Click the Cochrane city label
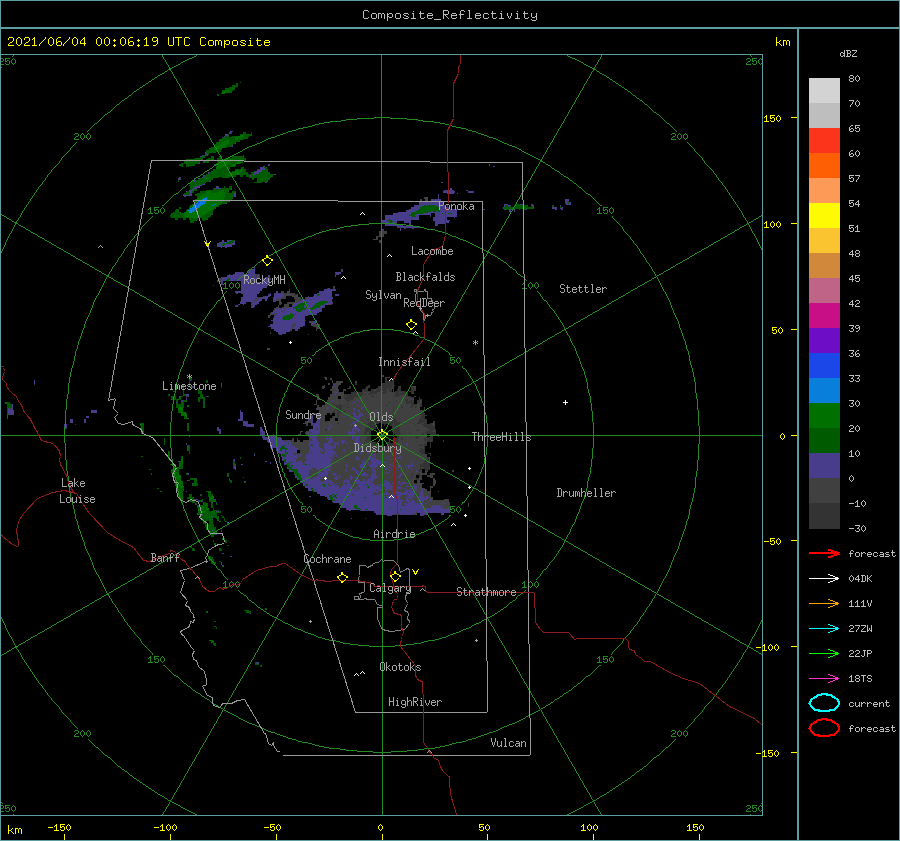The image size is (900, 841). (327, 559)
